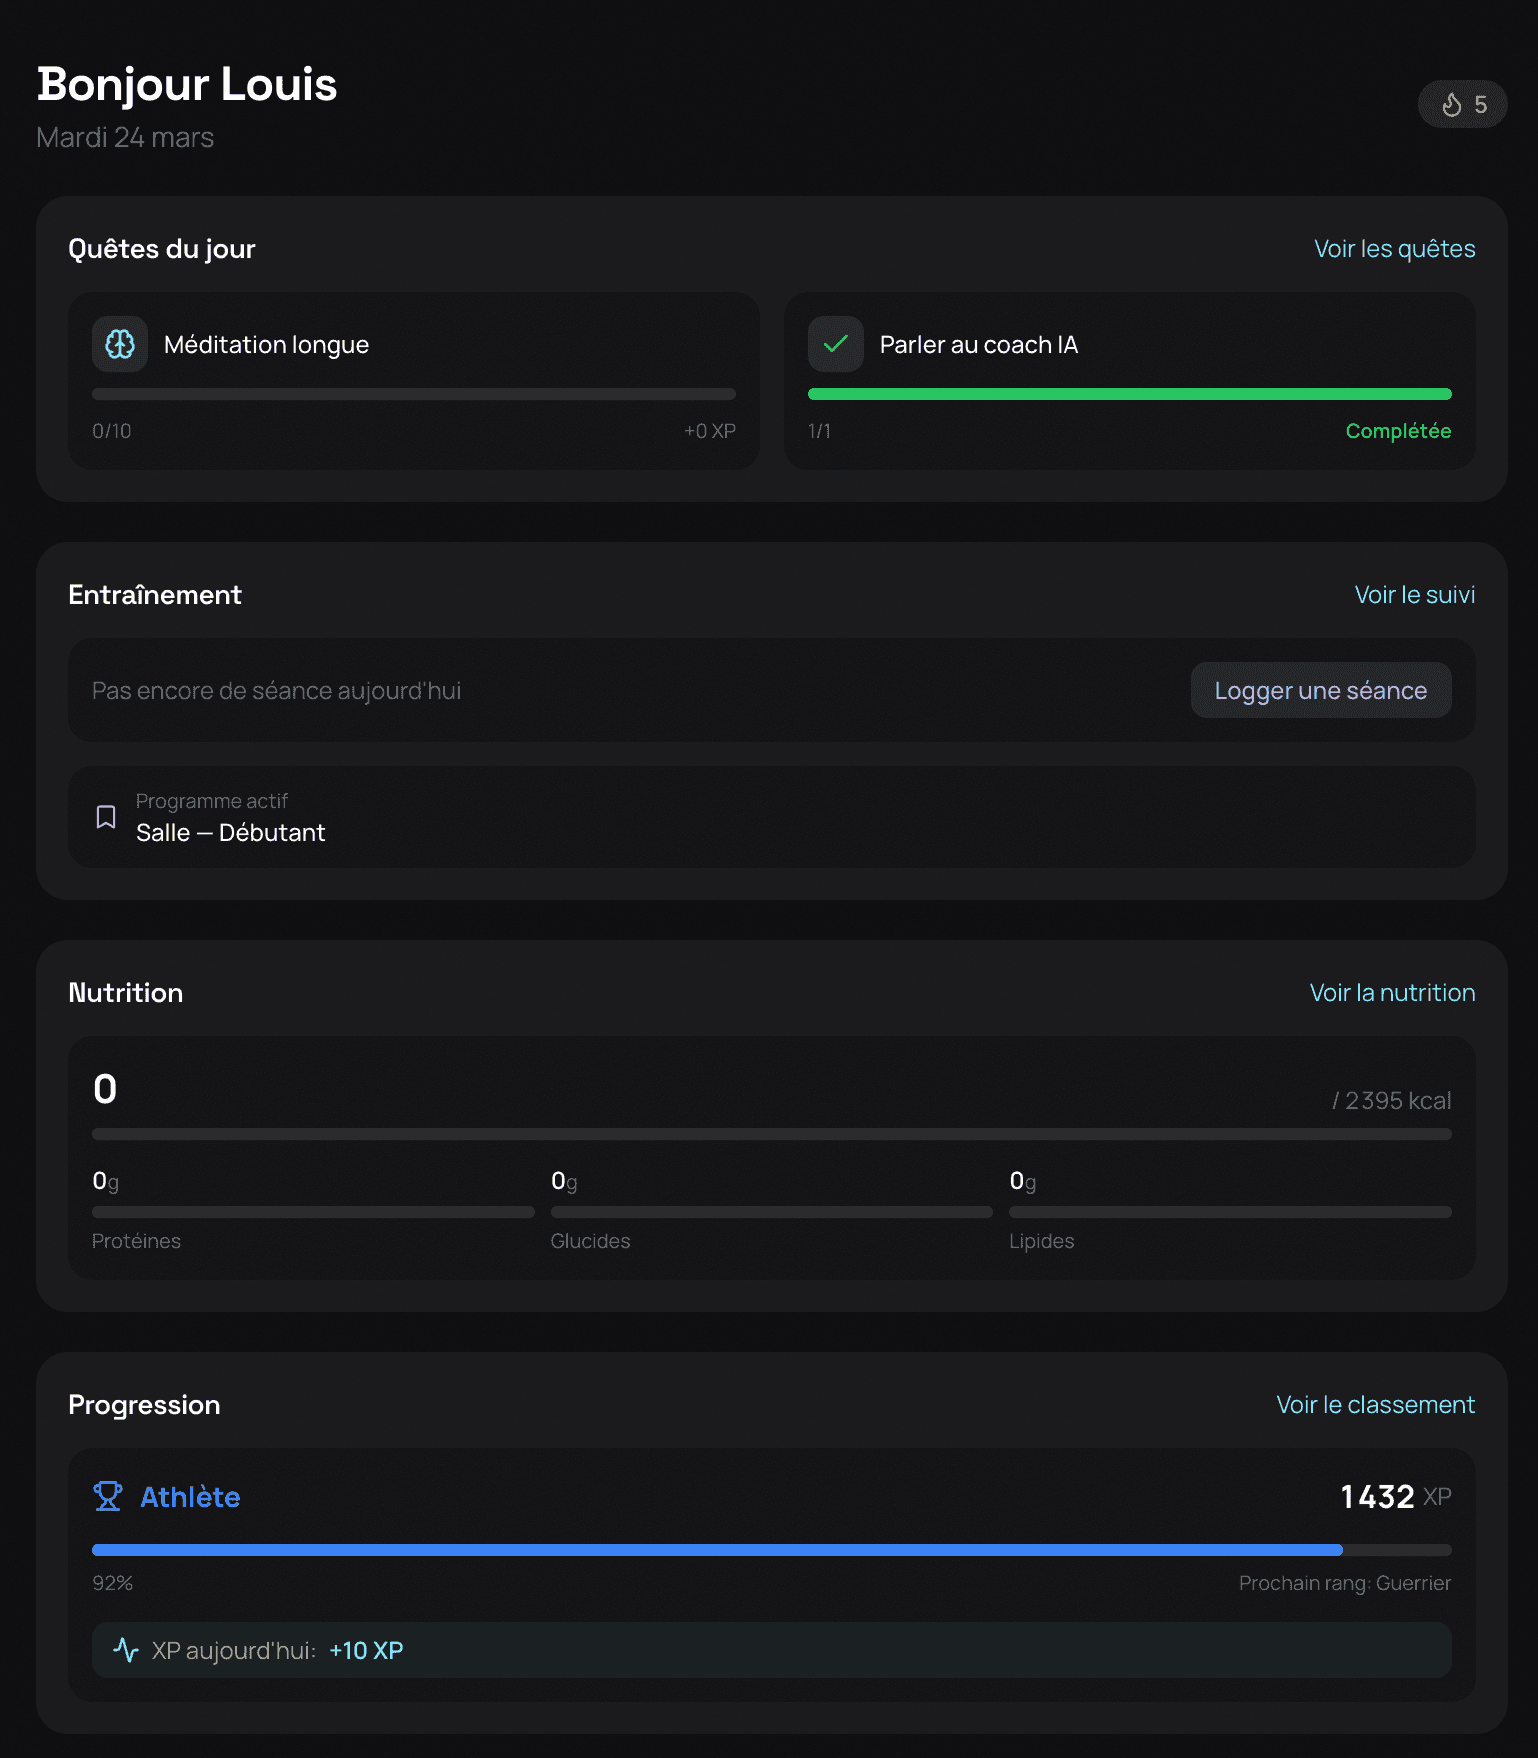Click the brain icon for Méditation longue

click(x=120, y=344)
